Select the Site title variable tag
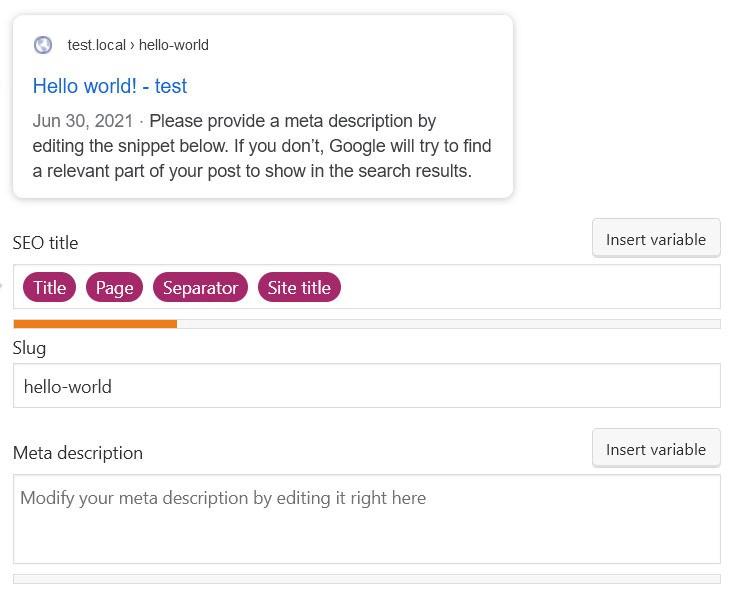The width and height of the screenshot is (733, 594). (x=299, y=287)
